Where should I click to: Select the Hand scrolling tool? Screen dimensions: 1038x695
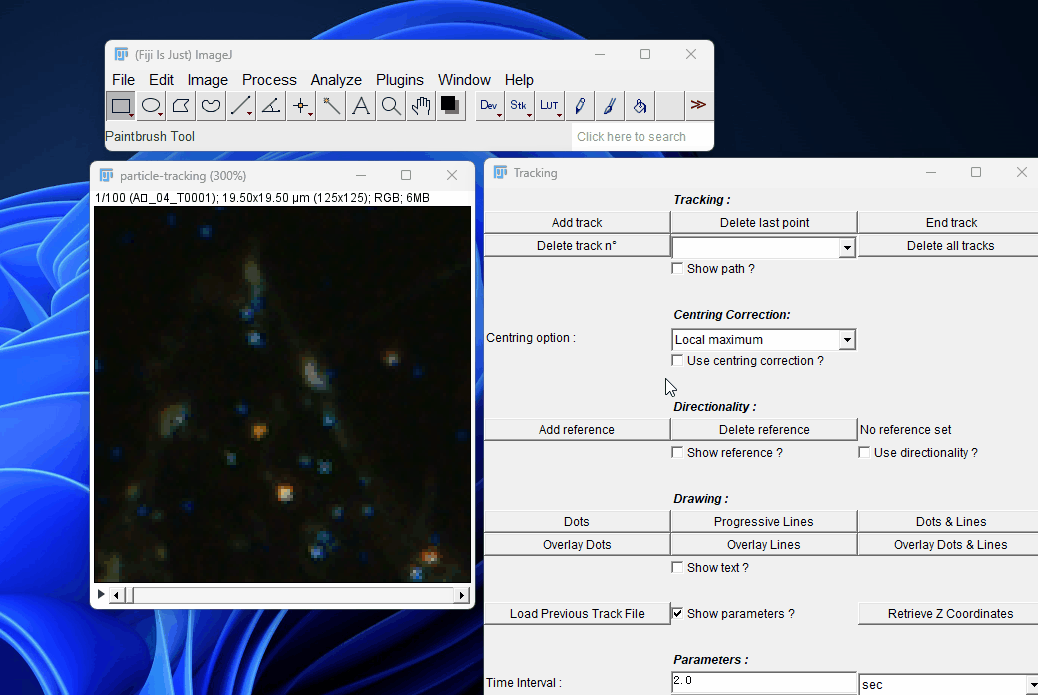420,106
